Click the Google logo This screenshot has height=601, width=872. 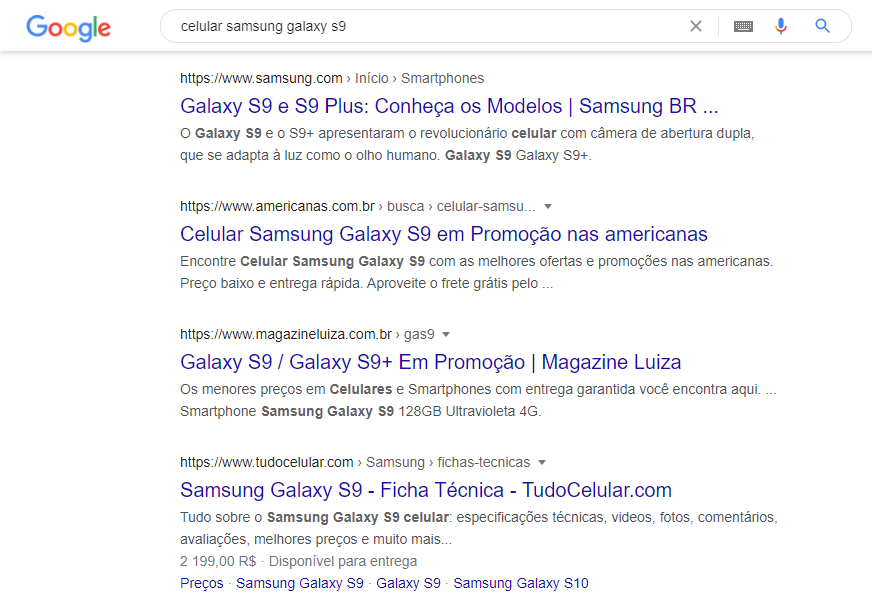pyautogui.click(x=68, y=28)
